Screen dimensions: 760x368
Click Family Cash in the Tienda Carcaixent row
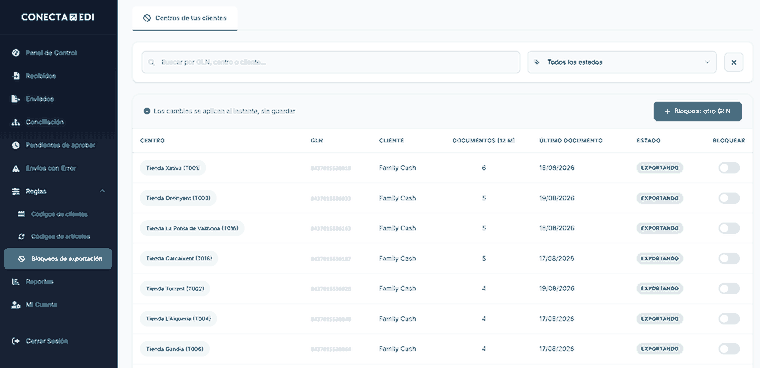click(x=397, y=258)
